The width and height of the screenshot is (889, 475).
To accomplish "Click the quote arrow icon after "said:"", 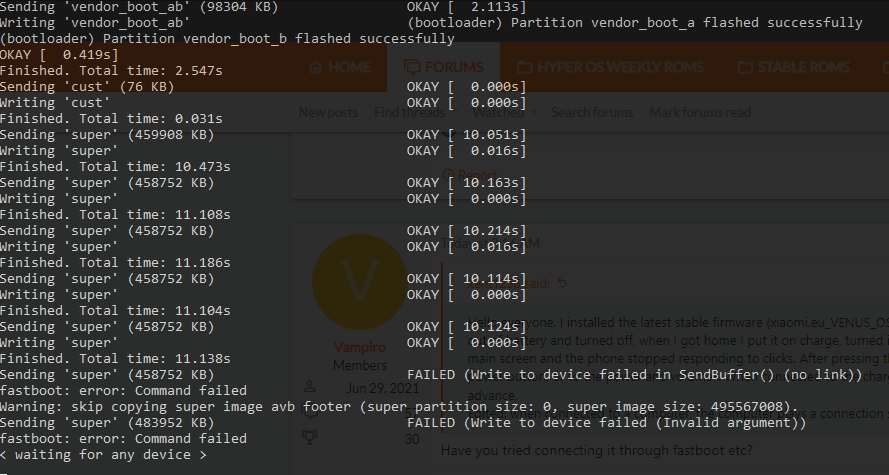I will [x=561, y=283].
